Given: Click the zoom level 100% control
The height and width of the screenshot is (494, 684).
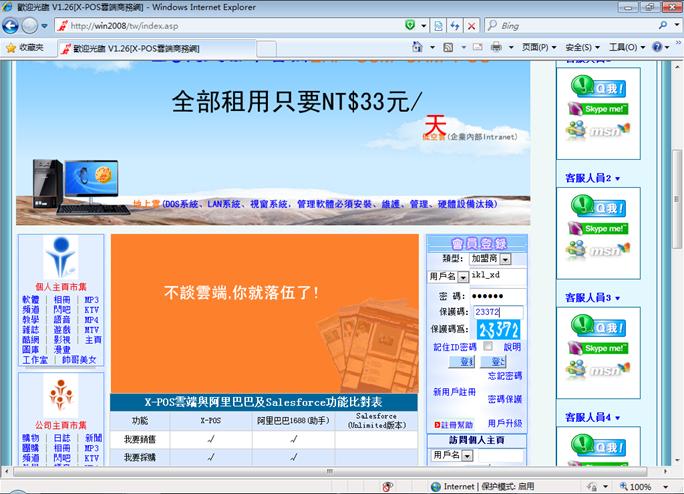Looking at the screenshot, I should pyautogui.click(x=640, y=487).
